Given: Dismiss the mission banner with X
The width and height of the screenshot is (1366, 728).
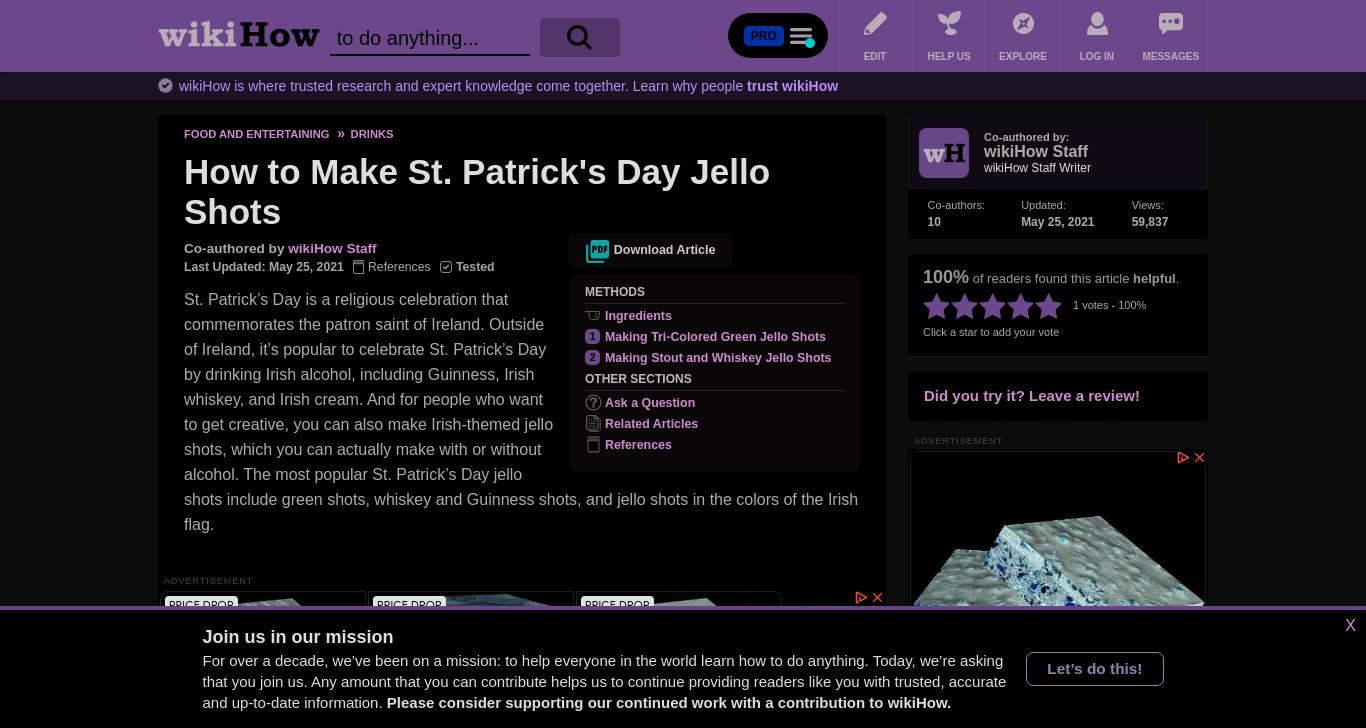Looking at the screenshot, I should 1350,626.
